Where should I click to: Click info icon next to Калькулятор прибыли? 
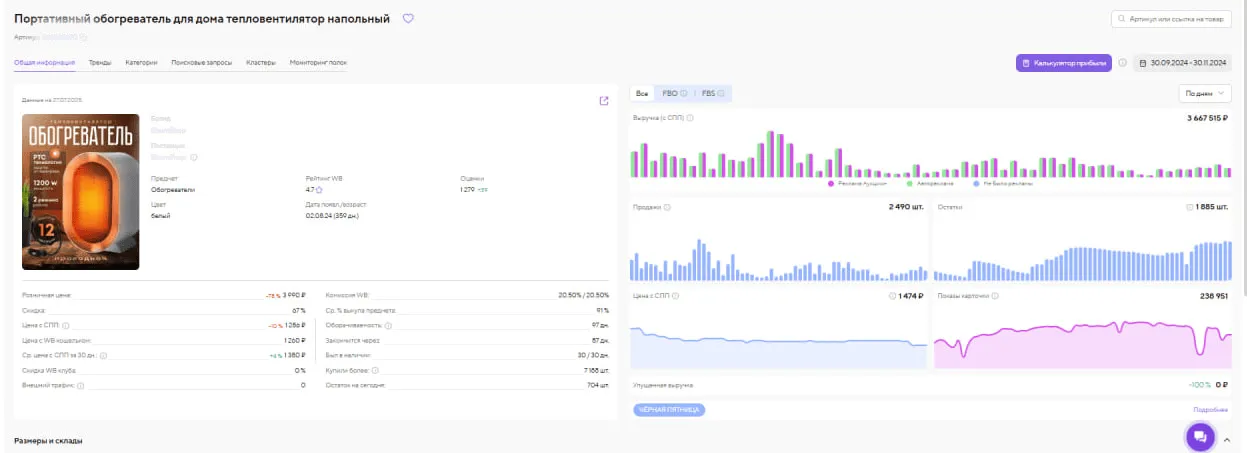(1122, 63)
